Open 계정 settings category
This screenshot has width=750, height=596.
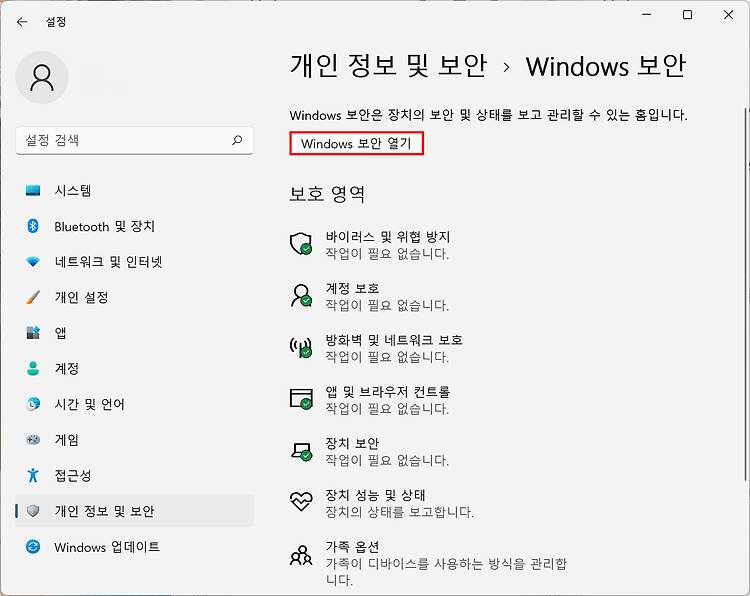[x=134, y=368]
